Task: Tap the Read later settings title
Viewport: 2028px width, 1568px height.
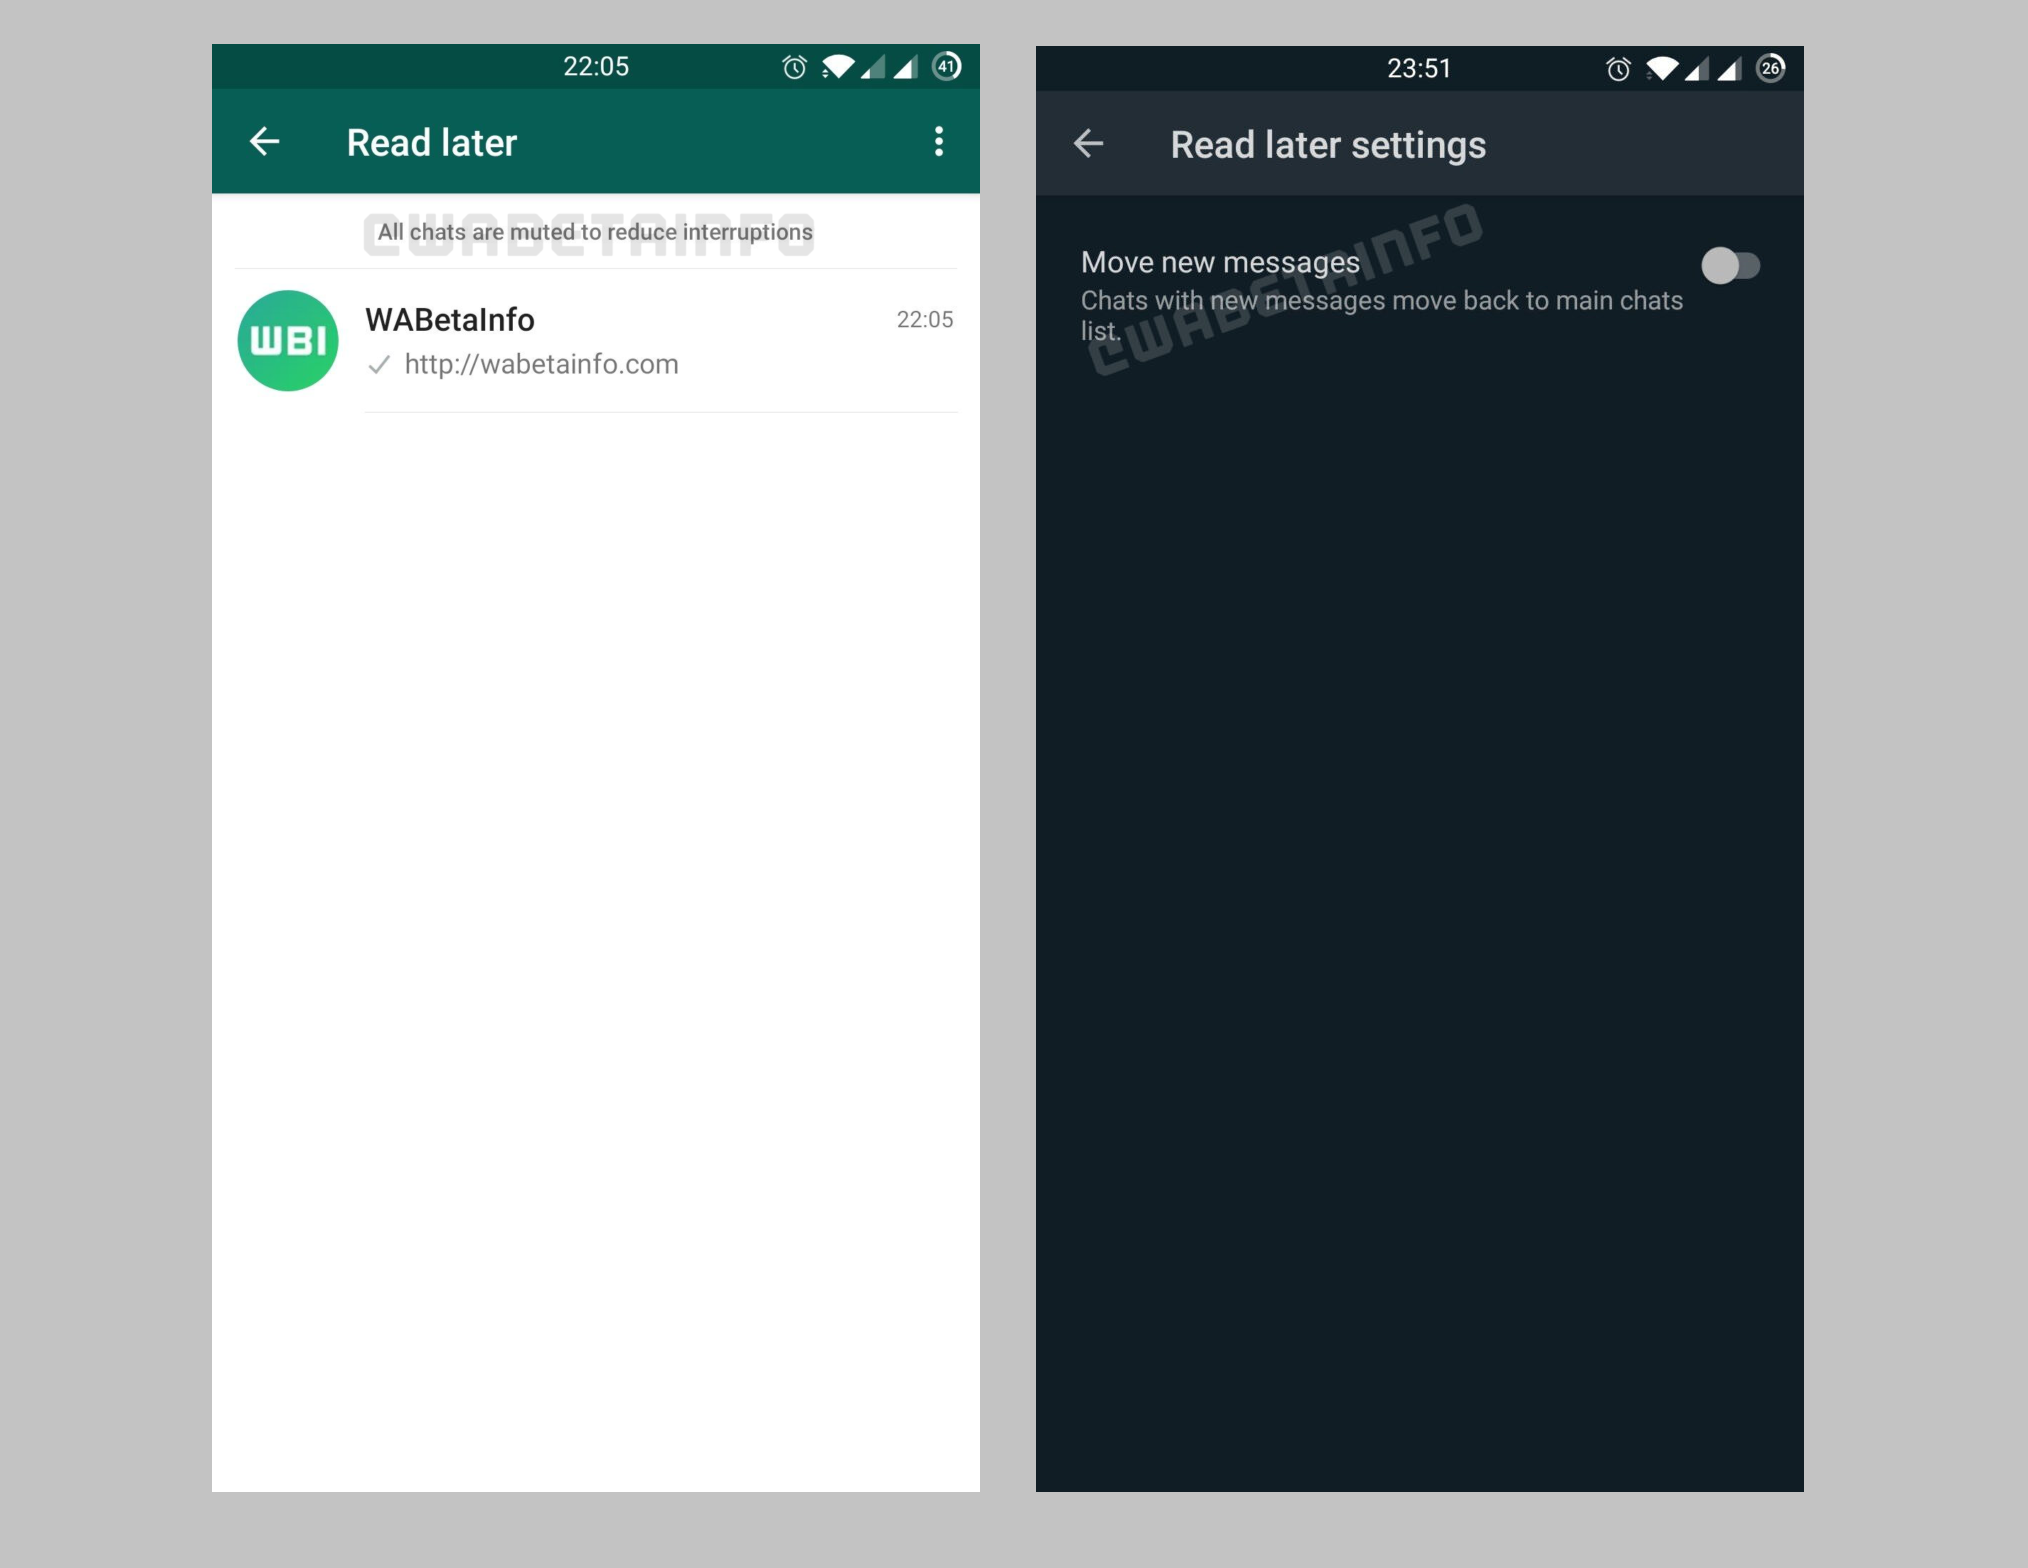Action: (x=1328, y=145)
